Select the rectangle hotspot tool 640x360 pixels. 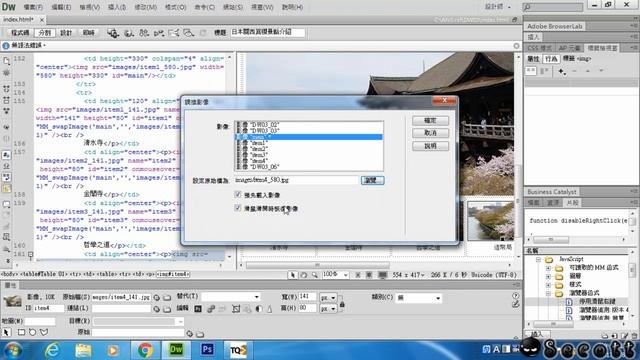pos(21,332)
